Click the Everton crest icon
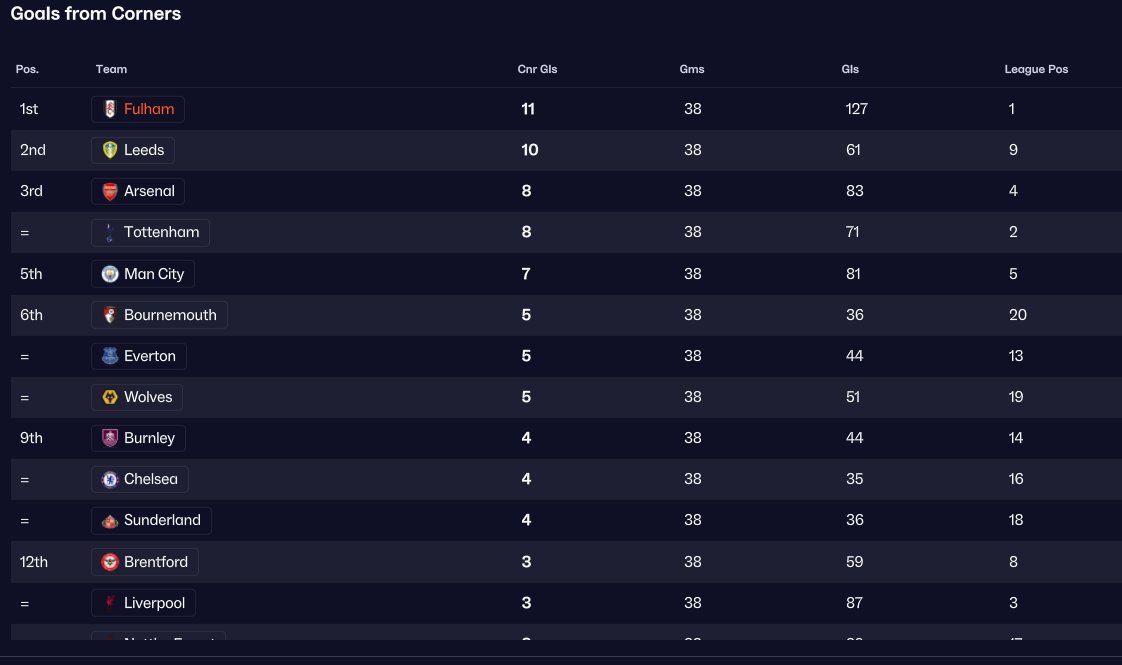The width and height of the screenshot is (1122, 665). 110,356
